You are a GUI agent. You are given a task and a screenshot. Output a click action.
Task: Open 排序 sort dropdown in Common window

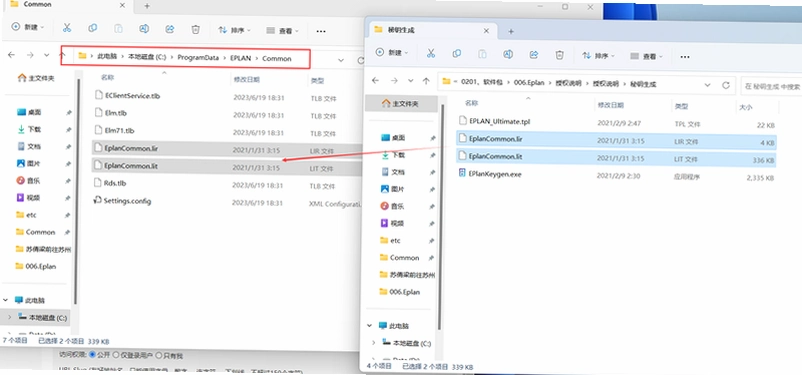[x=235, y=30]
